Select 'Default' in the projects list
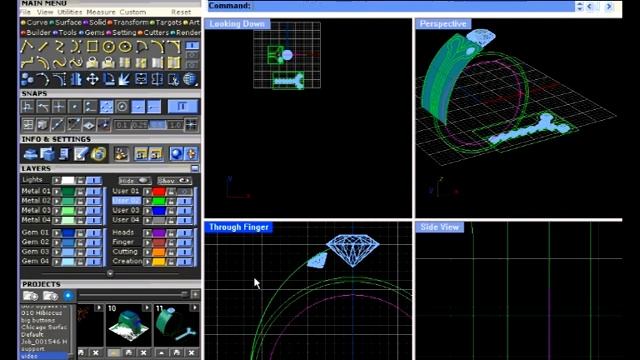 [32, 334]
